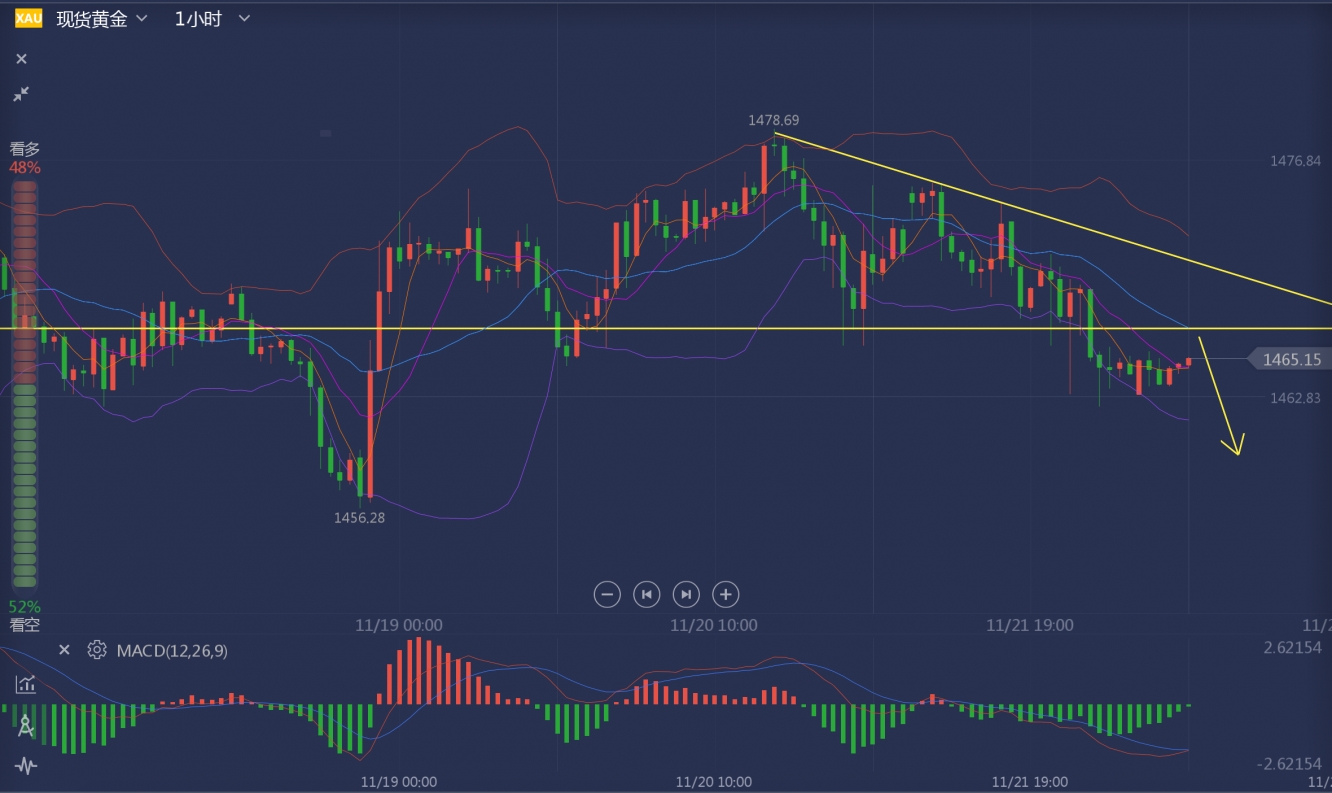Zoom in chart with plus button

(x=725, y=594)
